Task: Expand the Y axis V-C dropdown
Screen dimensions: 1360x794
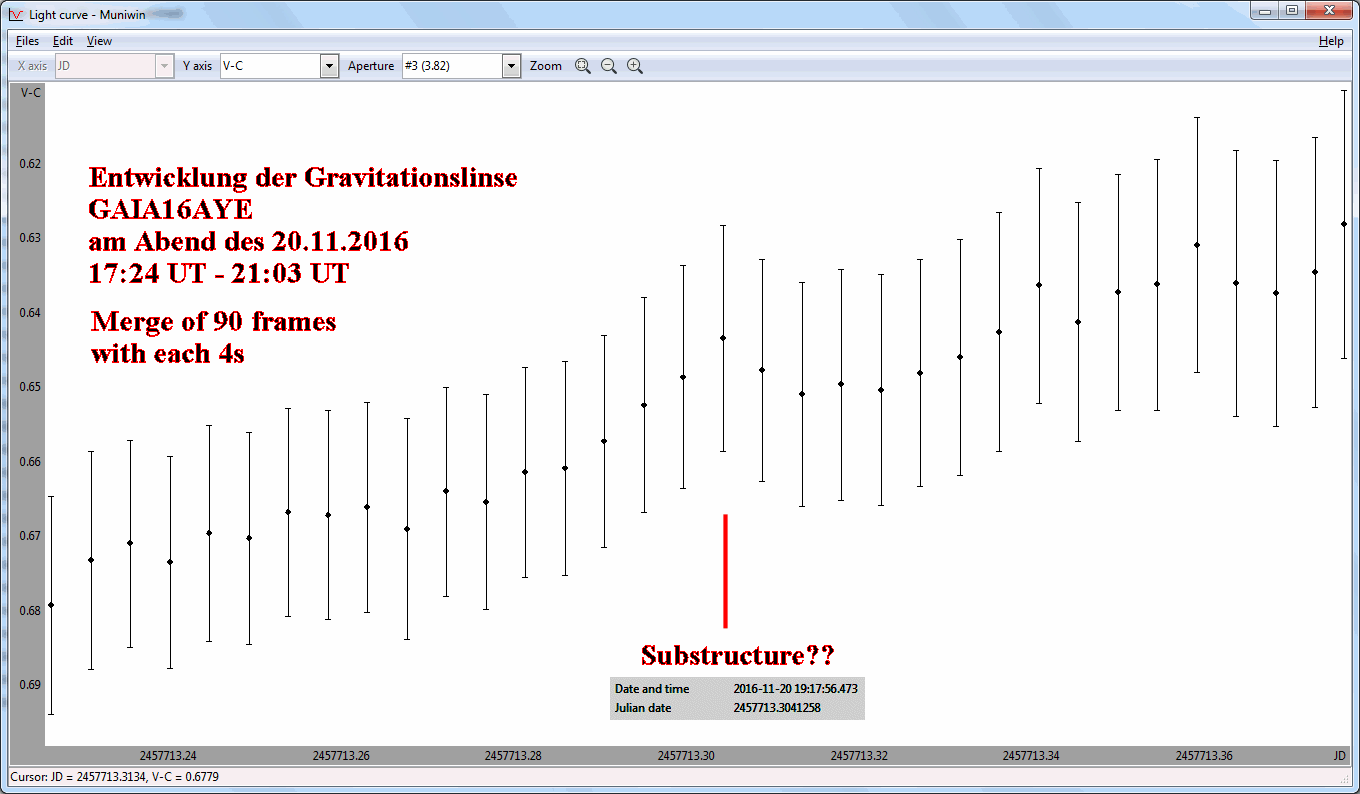Action: [x=329, y=66]
